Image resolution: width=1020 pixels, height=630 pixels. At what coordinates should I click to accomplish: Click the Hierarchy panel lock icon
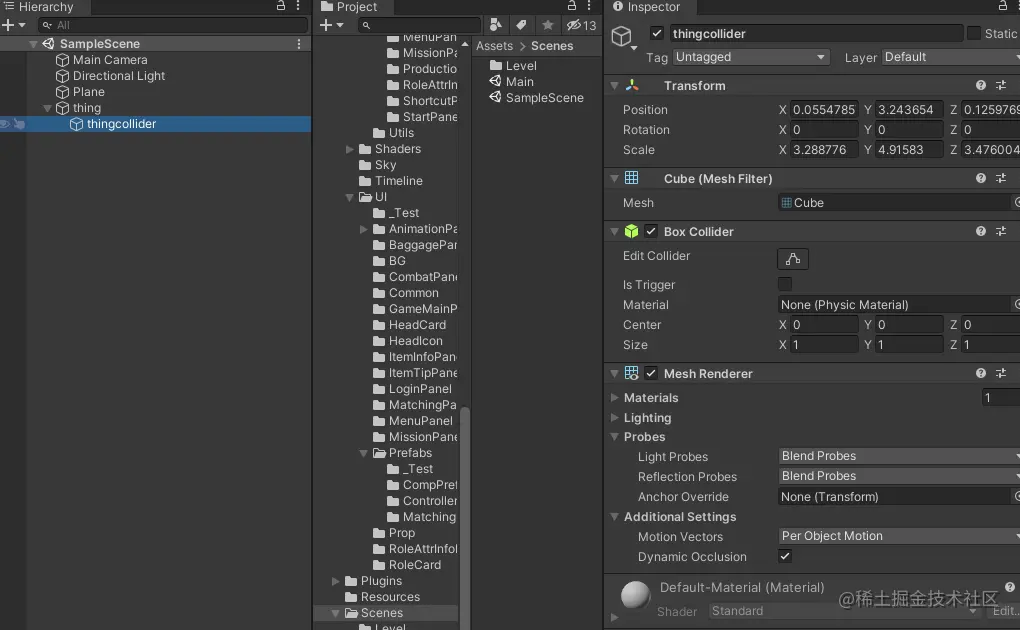(281, 6)
